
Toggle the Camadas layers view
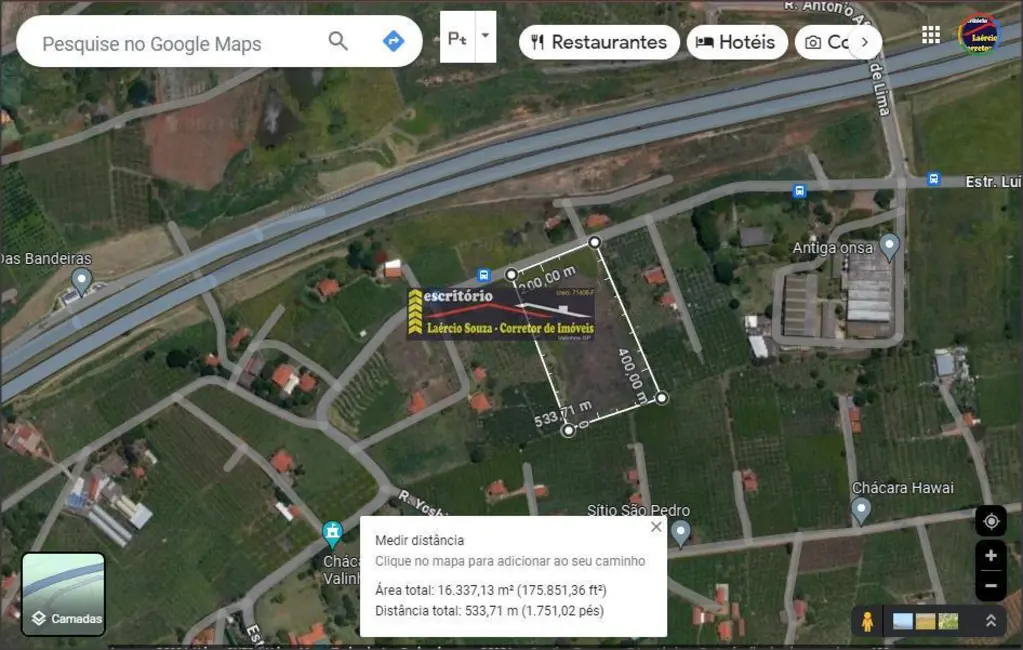click(63, 594)
